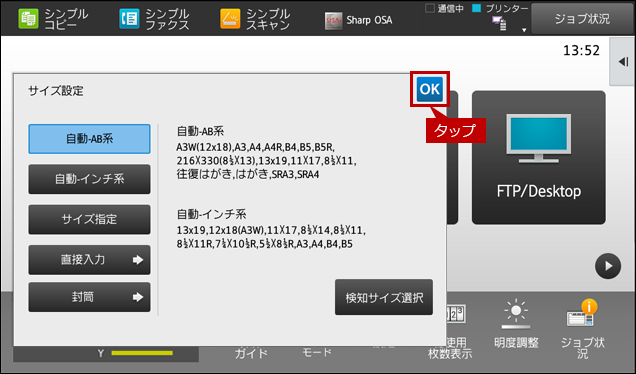The image size is (636, 374).
Task: Select サイズ指定 size option
Action: (x=89, y=219)
